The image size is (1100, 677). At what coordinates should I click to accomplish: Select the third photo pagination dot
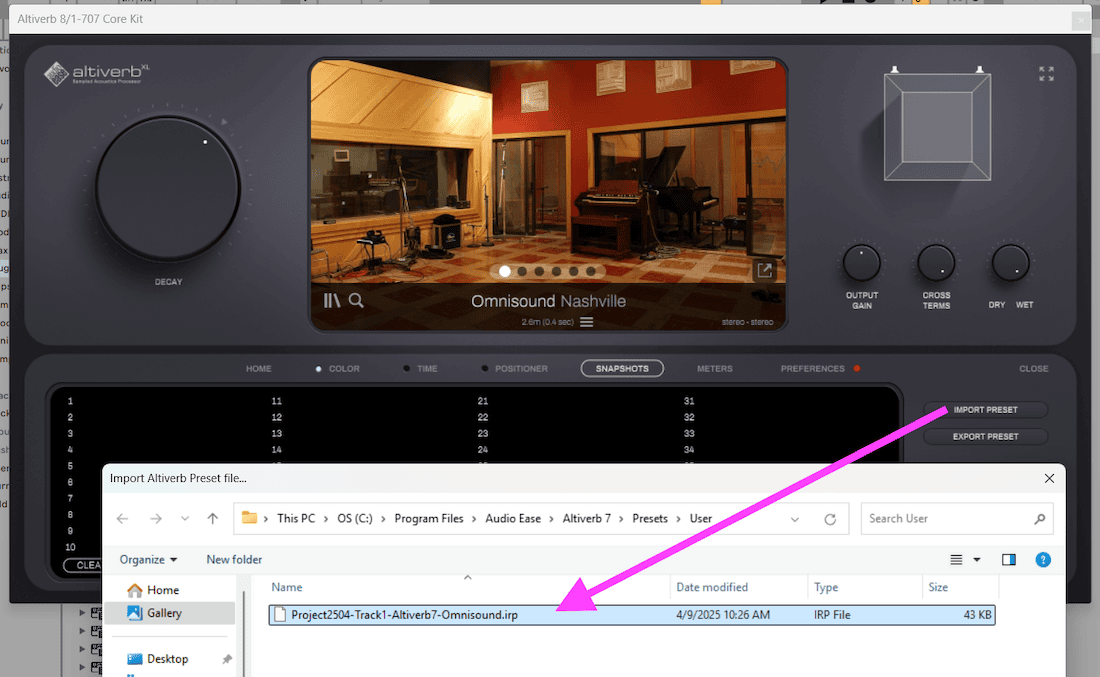click(x=539, y=271)
